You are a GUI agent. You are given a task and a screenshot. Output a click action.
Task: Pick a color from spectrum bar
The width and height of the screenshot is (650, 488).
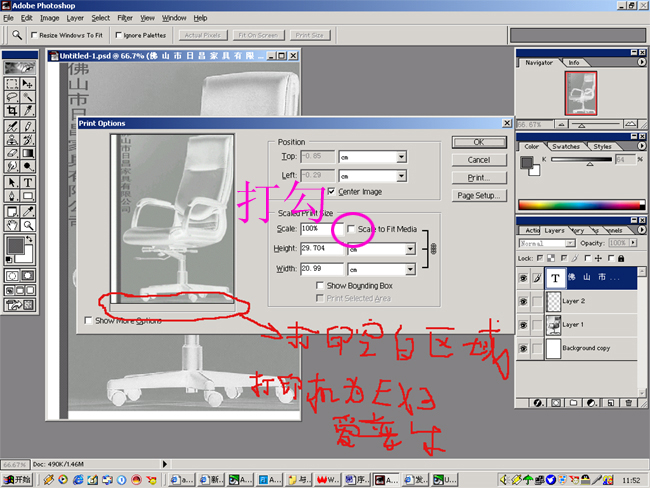581,205
